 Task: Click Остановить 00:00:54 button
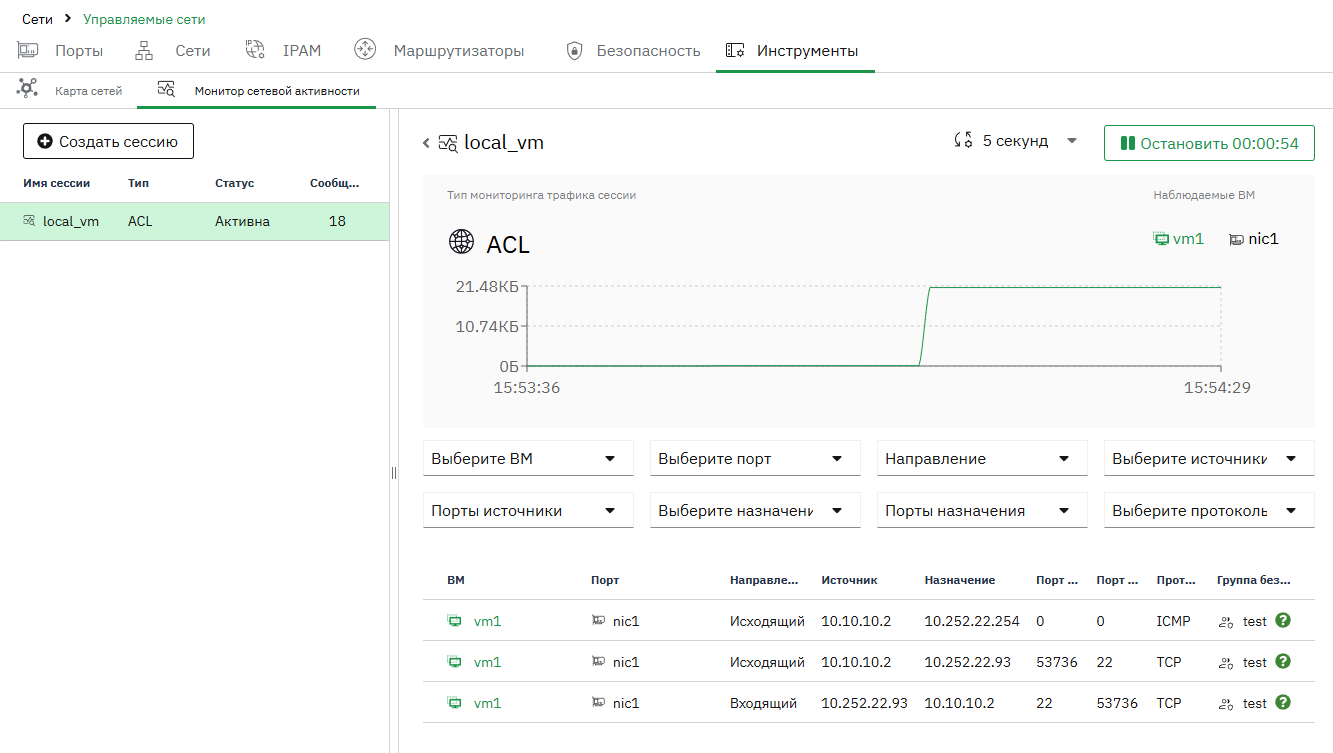point(1209,143)
